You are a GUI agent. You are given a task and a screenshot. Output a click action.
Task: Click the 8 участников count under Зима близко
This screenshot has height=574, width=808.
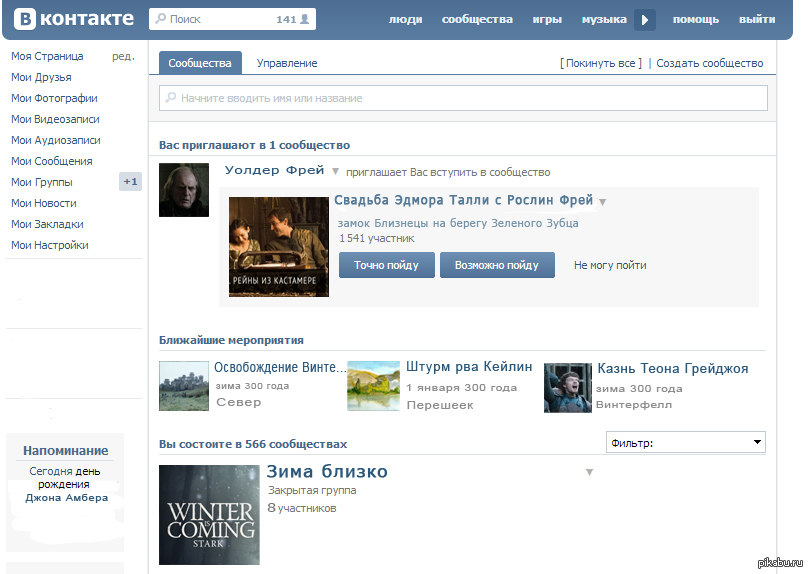[302, 508]
